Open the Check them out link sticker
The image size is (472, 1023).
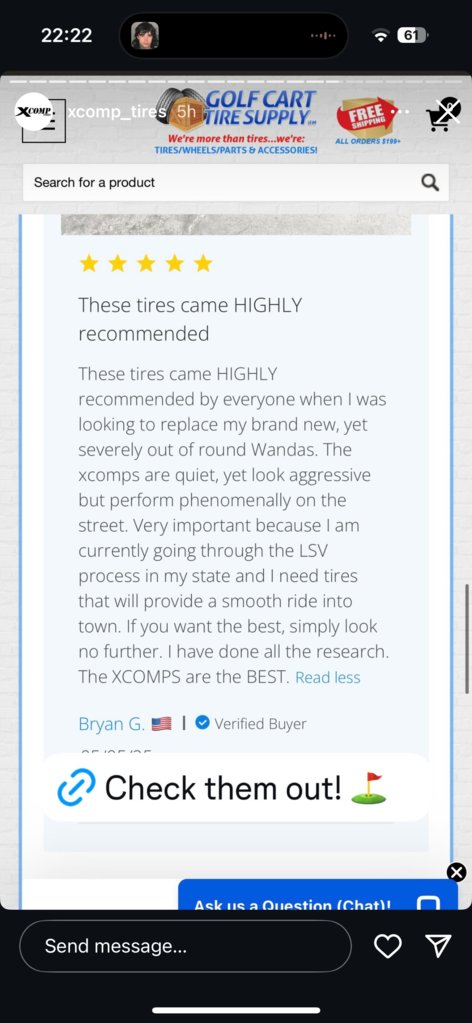pyautogui.click(x=236, y=787)
